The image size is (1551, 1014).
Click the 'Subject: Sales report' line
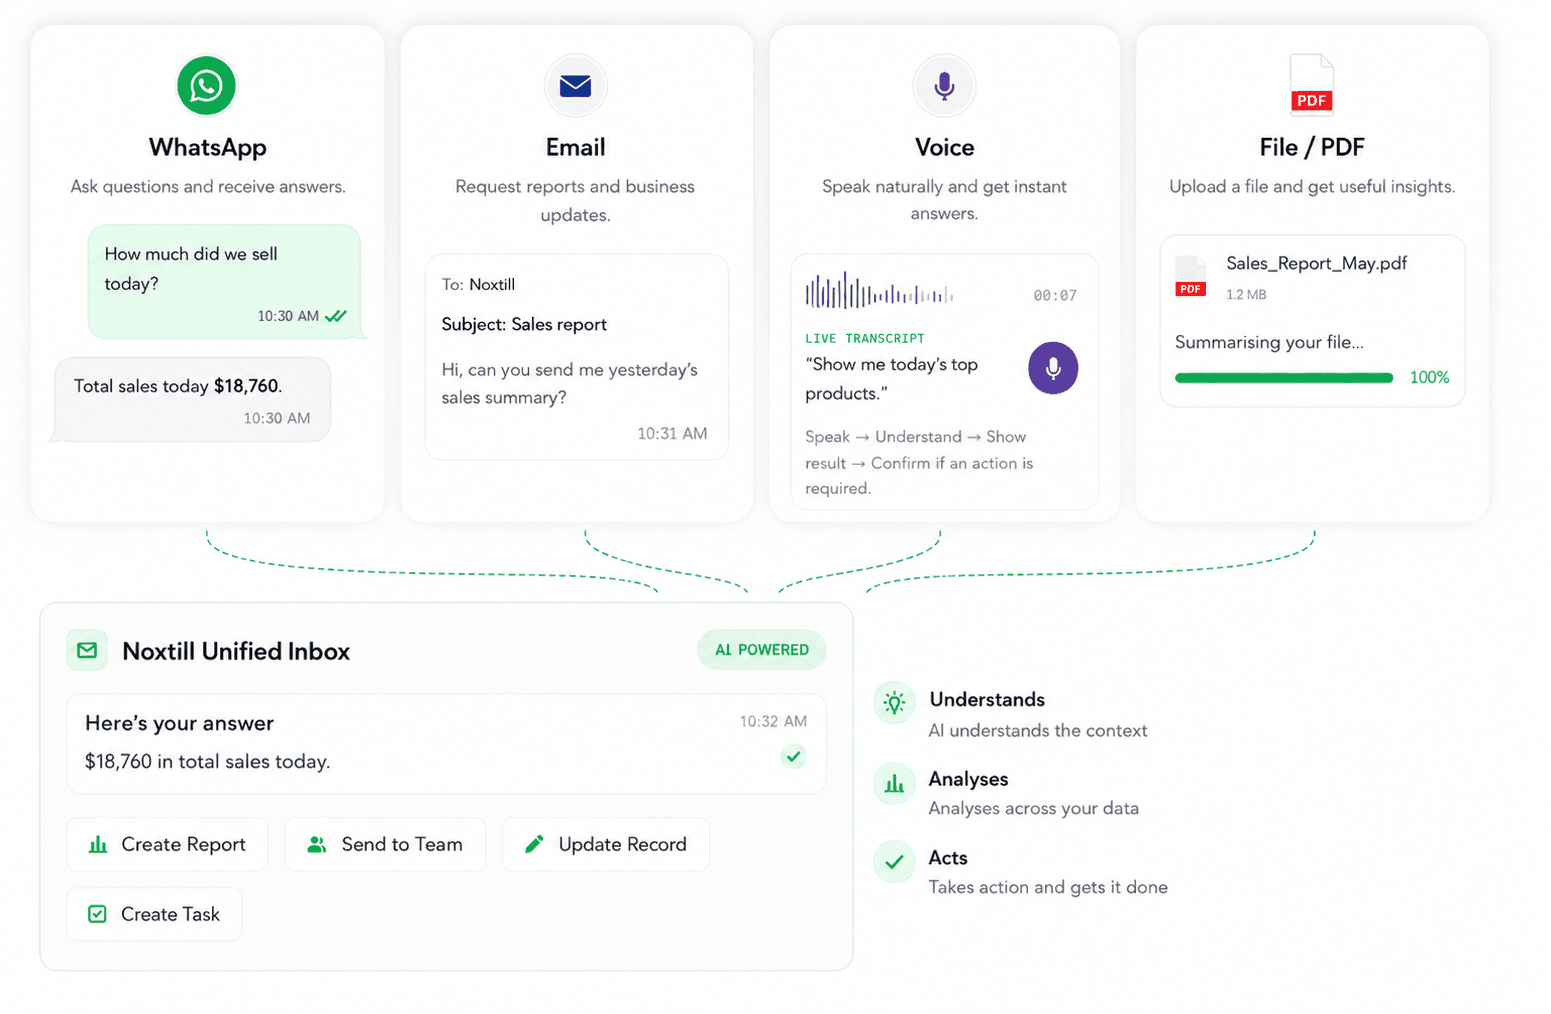click(x=524, y=325)
